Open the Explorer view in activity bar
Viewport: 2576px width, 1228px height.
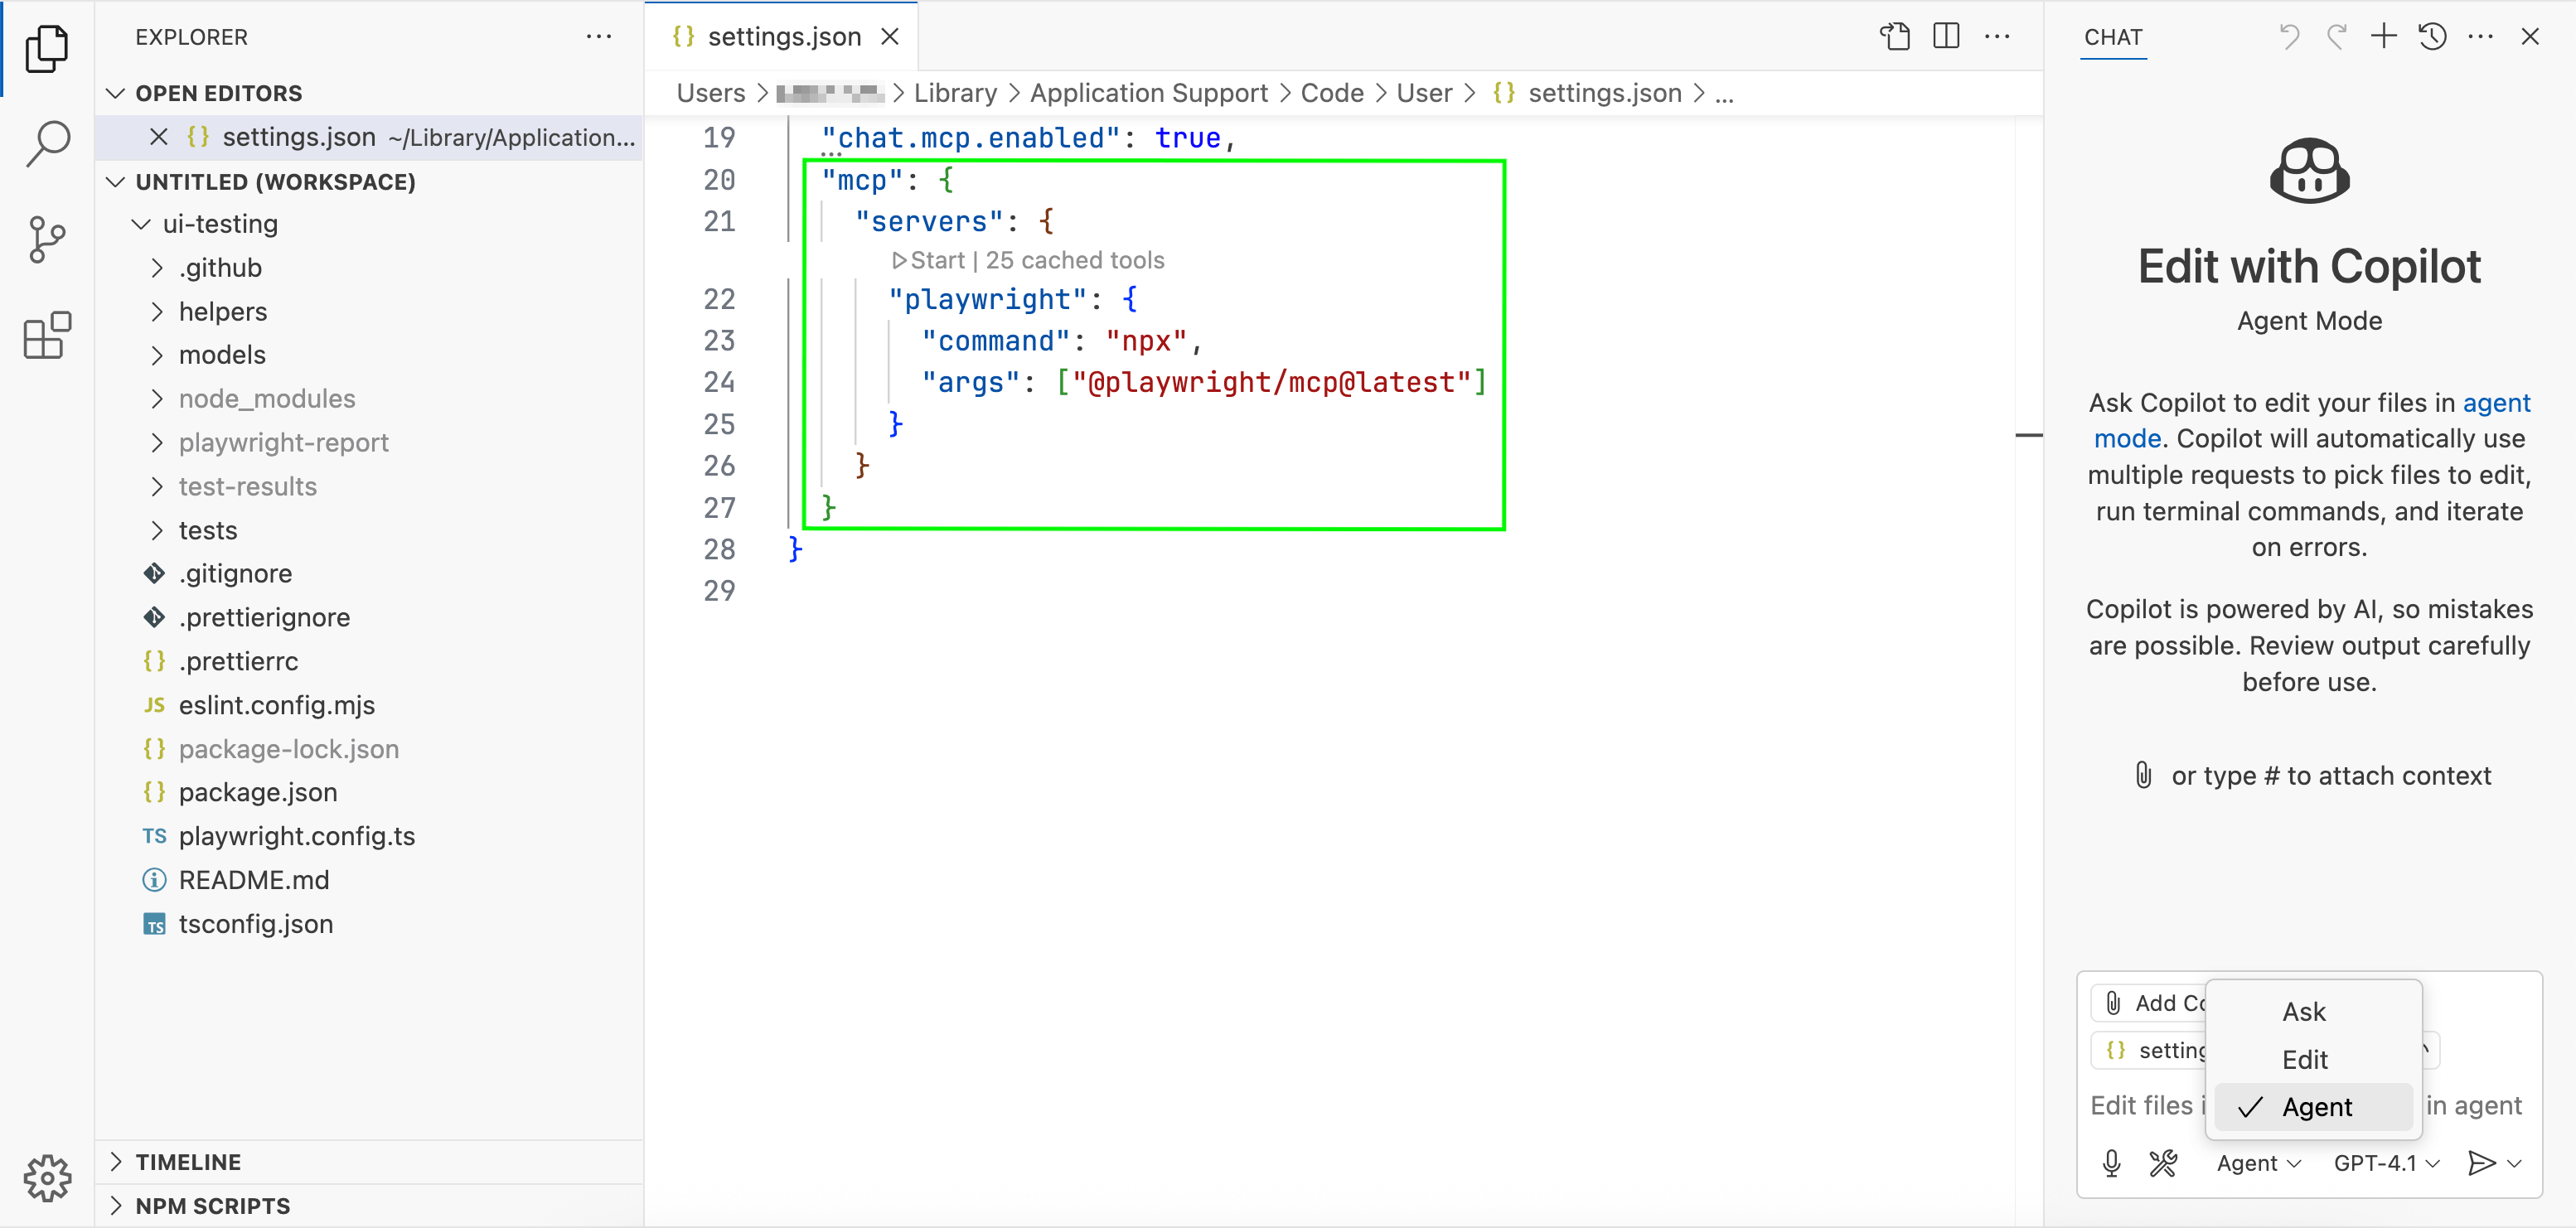pos(47,48)
